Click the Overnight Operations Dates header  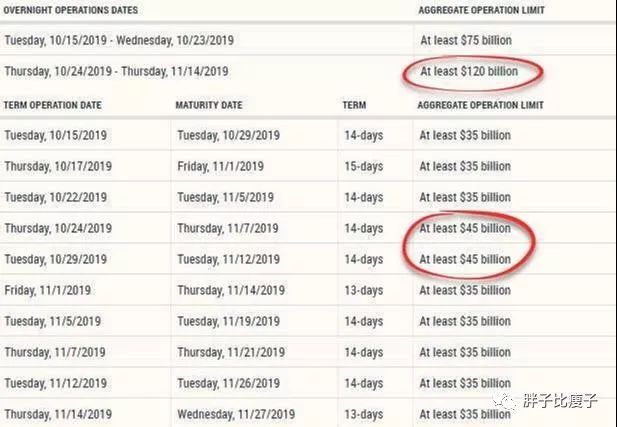click(x=70, y=10)
